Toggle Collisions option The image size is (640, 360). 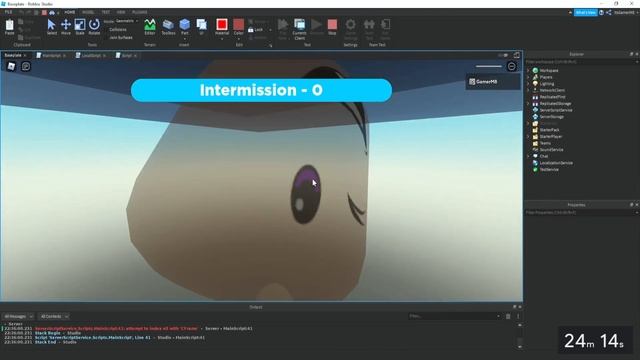click(118, 29)
